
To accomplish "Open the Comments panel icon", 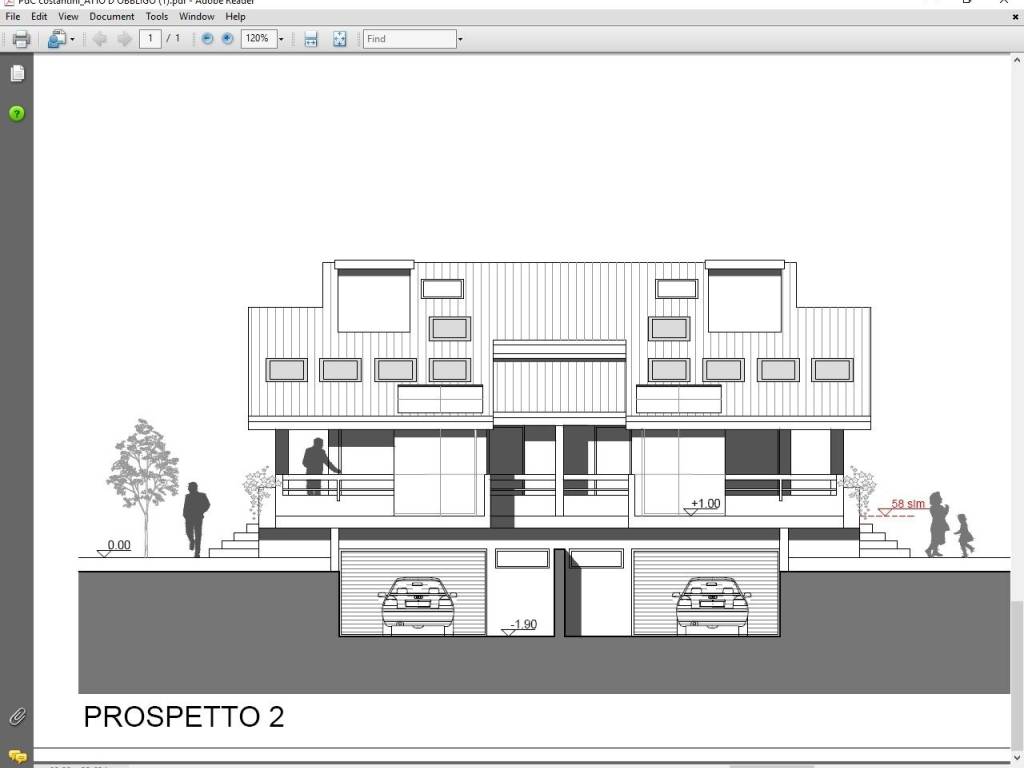I will [x=17, y=756].
